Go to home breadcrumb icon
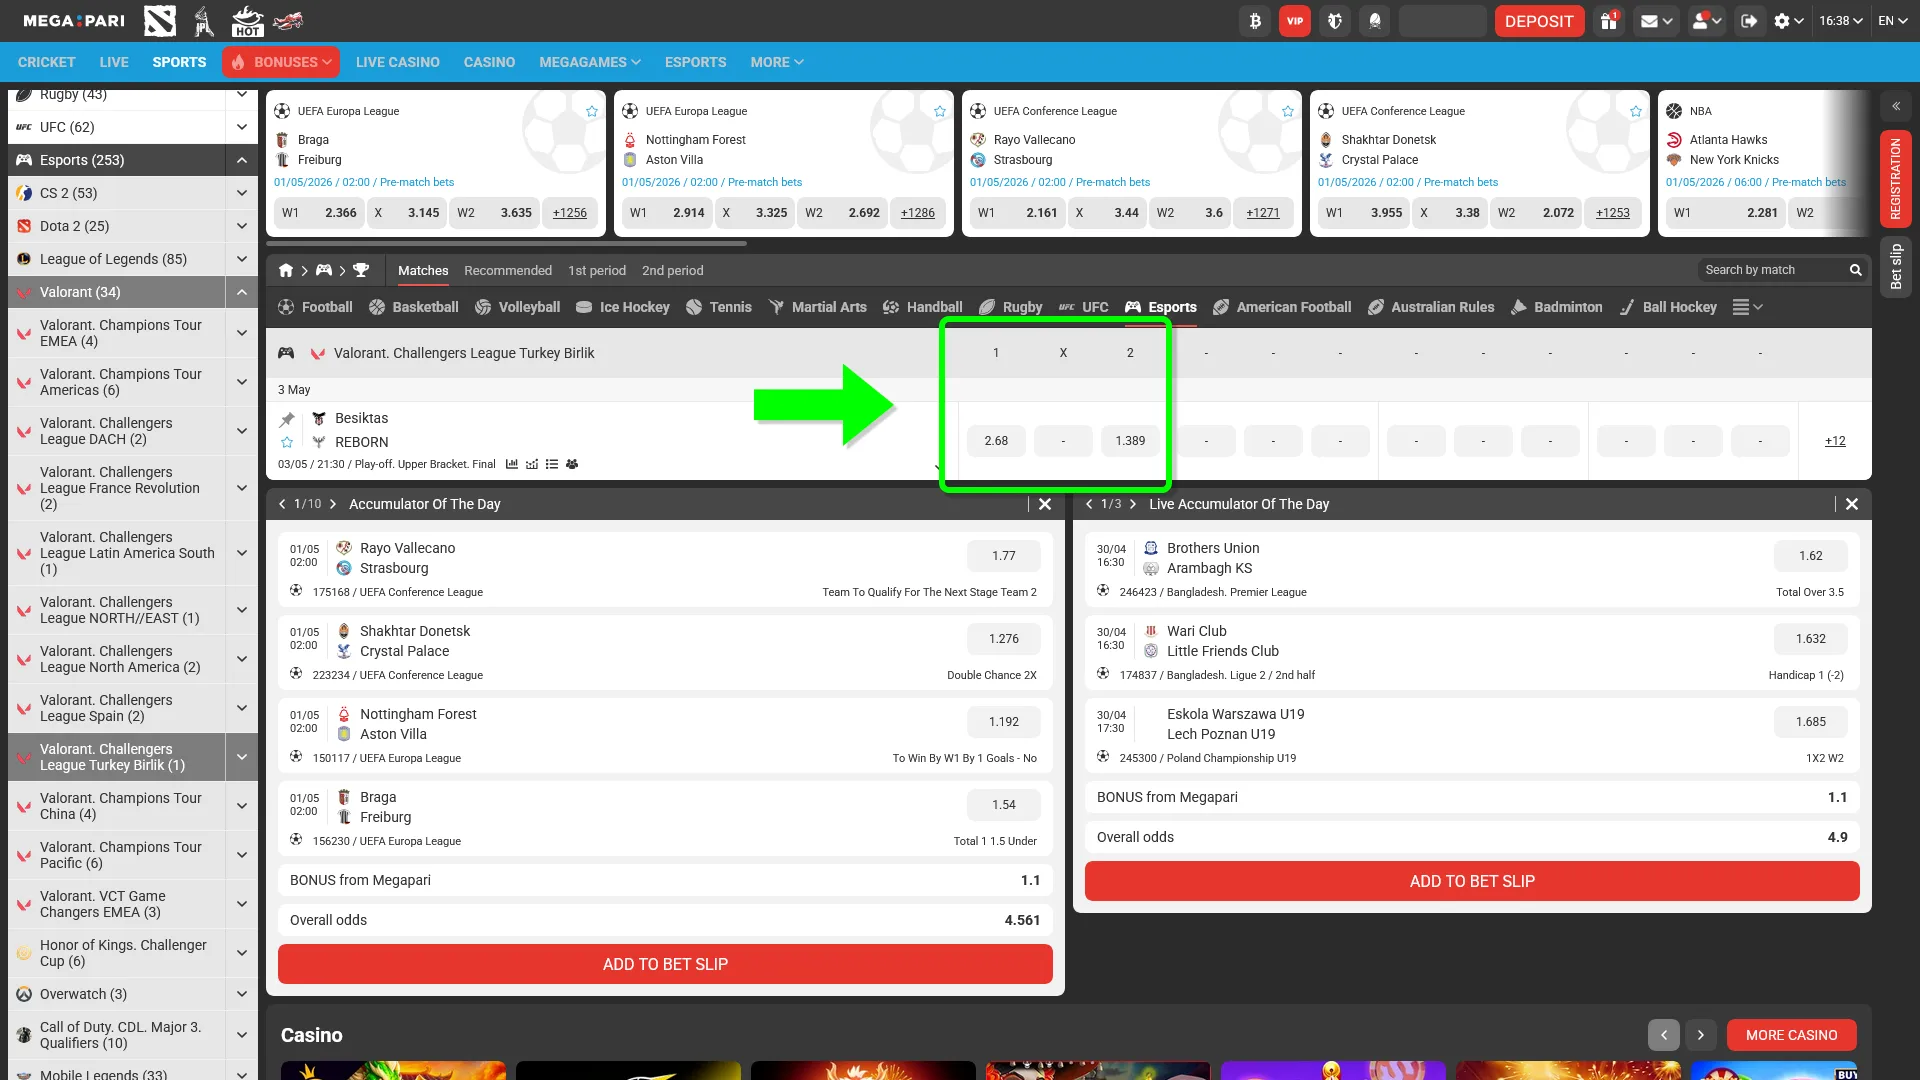Viewport: 1920px width, 1080px height. (286, 270)
